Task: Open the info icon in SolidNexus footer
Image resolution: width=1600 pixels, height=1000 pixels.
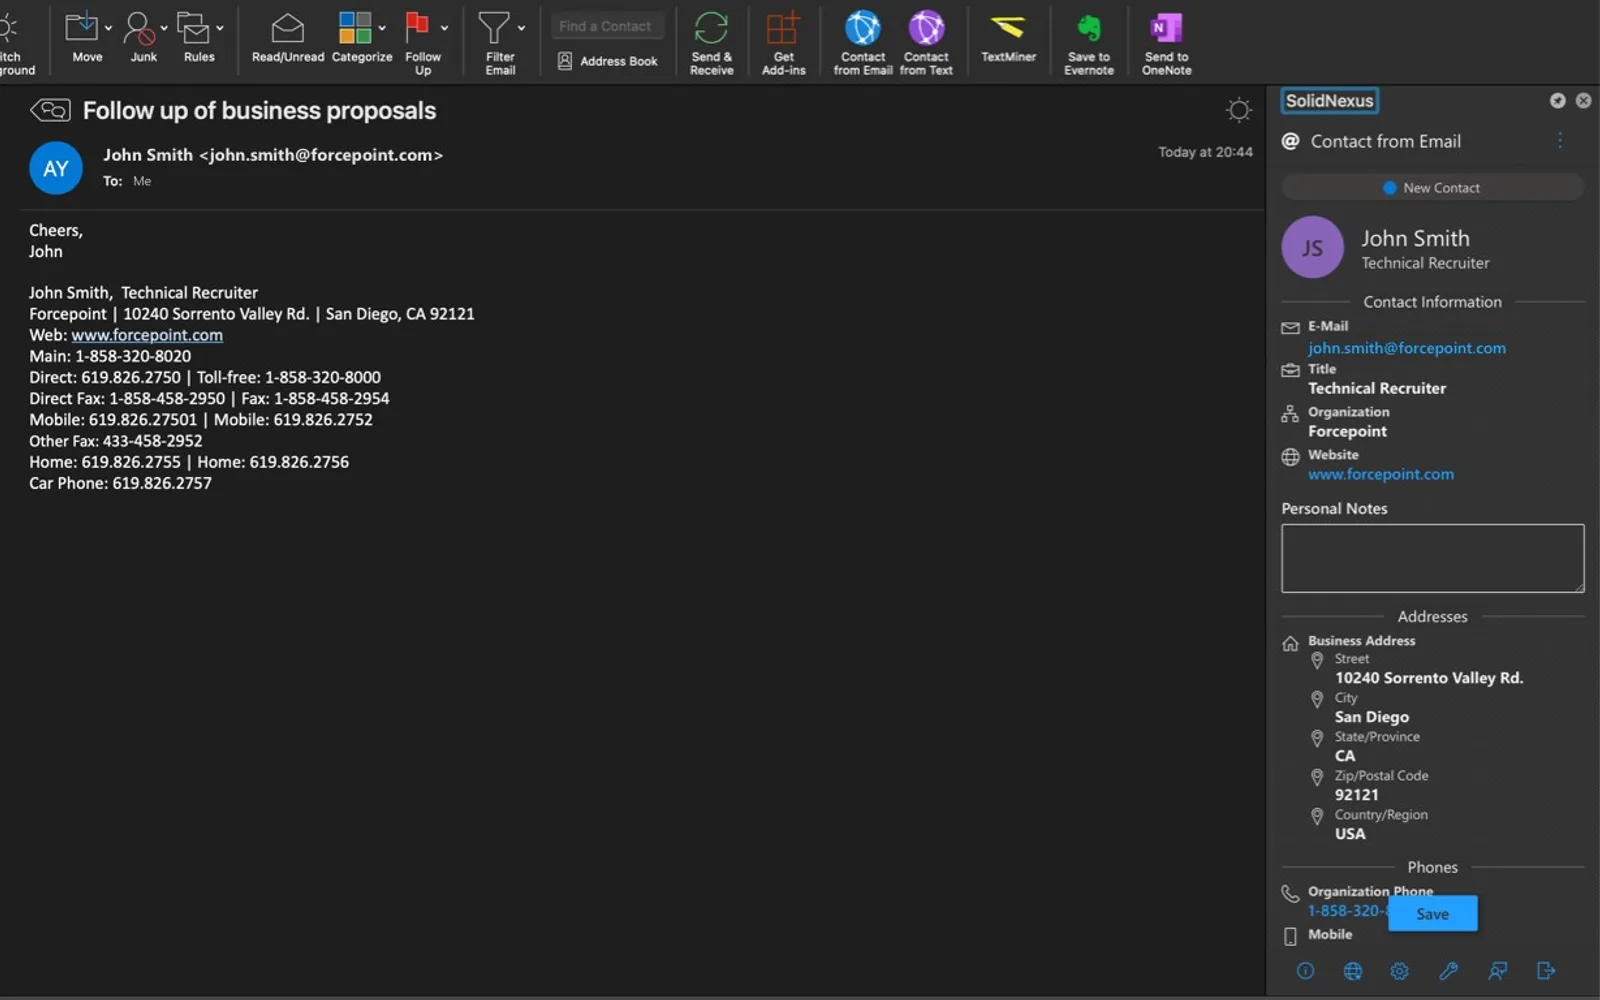Action: pyautogui.click(x=1305, y=971)
